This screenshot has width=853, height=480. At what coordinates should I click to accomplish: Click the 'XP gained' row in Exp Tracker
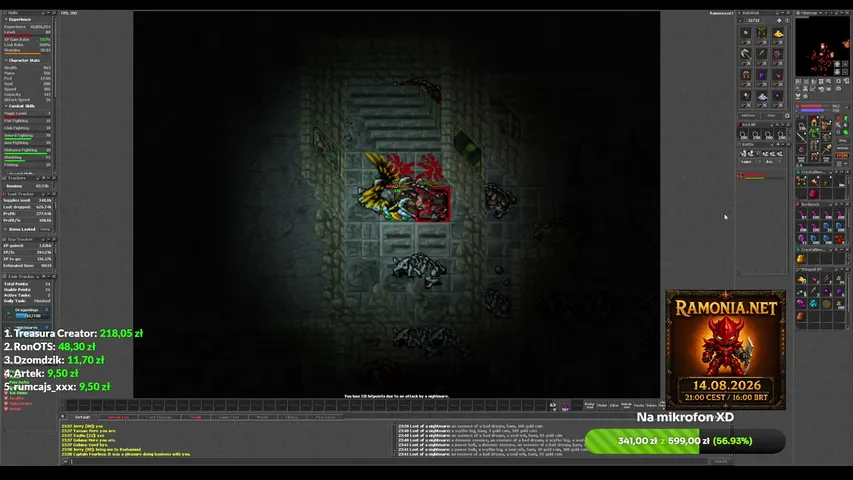tap(27, 245)
